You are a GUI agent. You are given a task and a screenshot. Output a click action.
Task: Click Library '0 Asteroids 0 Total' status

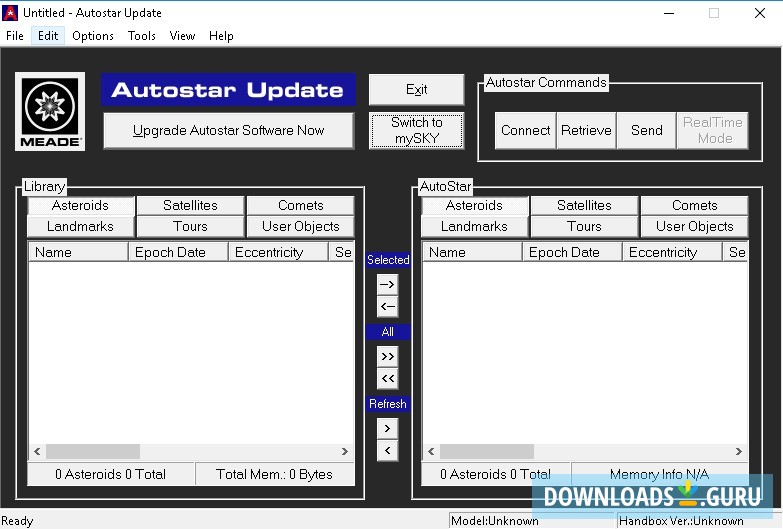(x=111, y=474)
